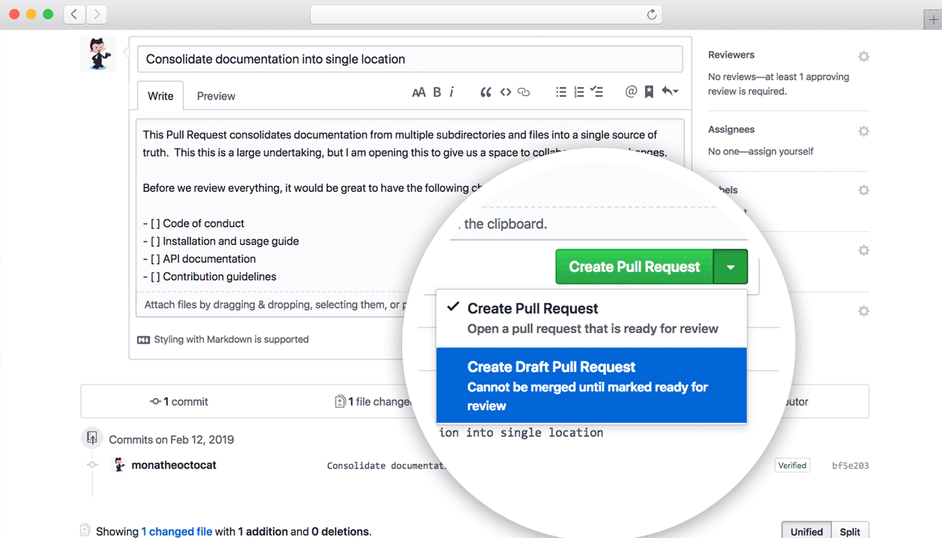
Task: Click the API documentation checklist line
Action: pos(199,259)
